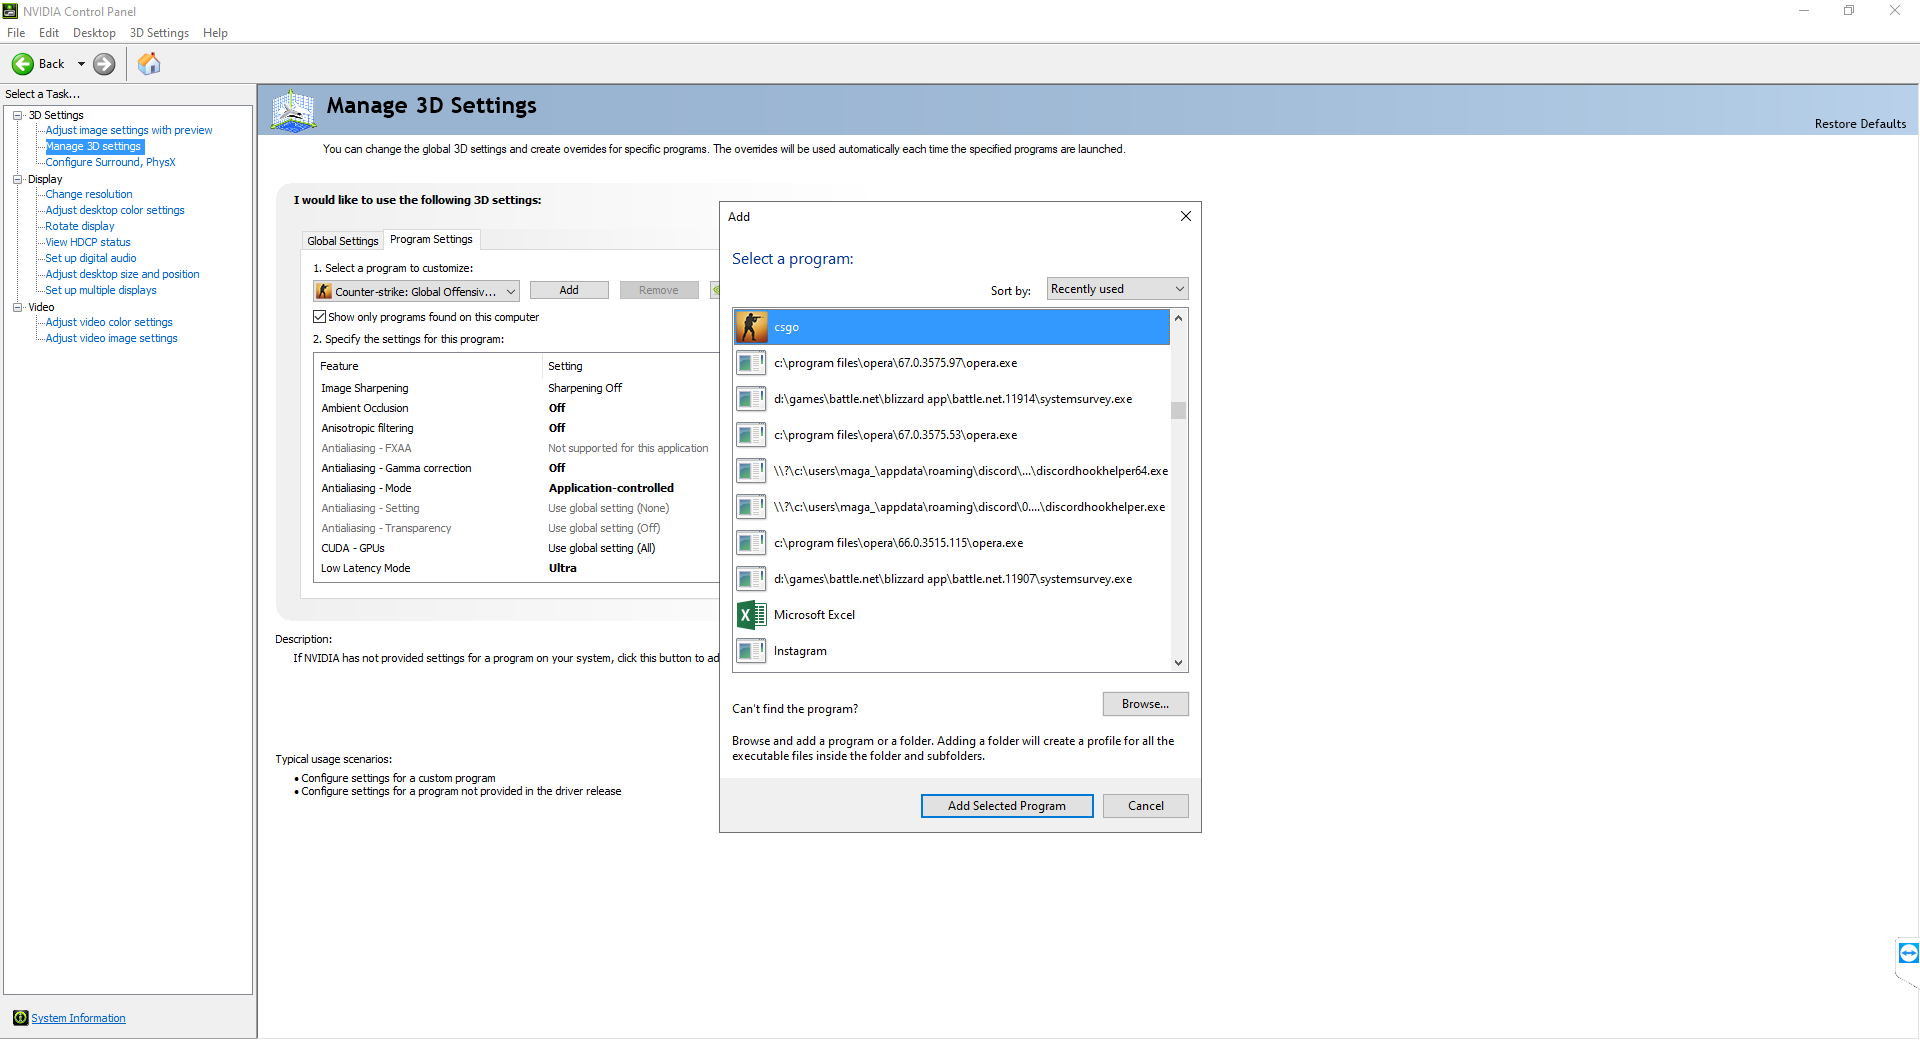
Task: Click the program list scroll up arrow
Action: (x=1179, y=318)
